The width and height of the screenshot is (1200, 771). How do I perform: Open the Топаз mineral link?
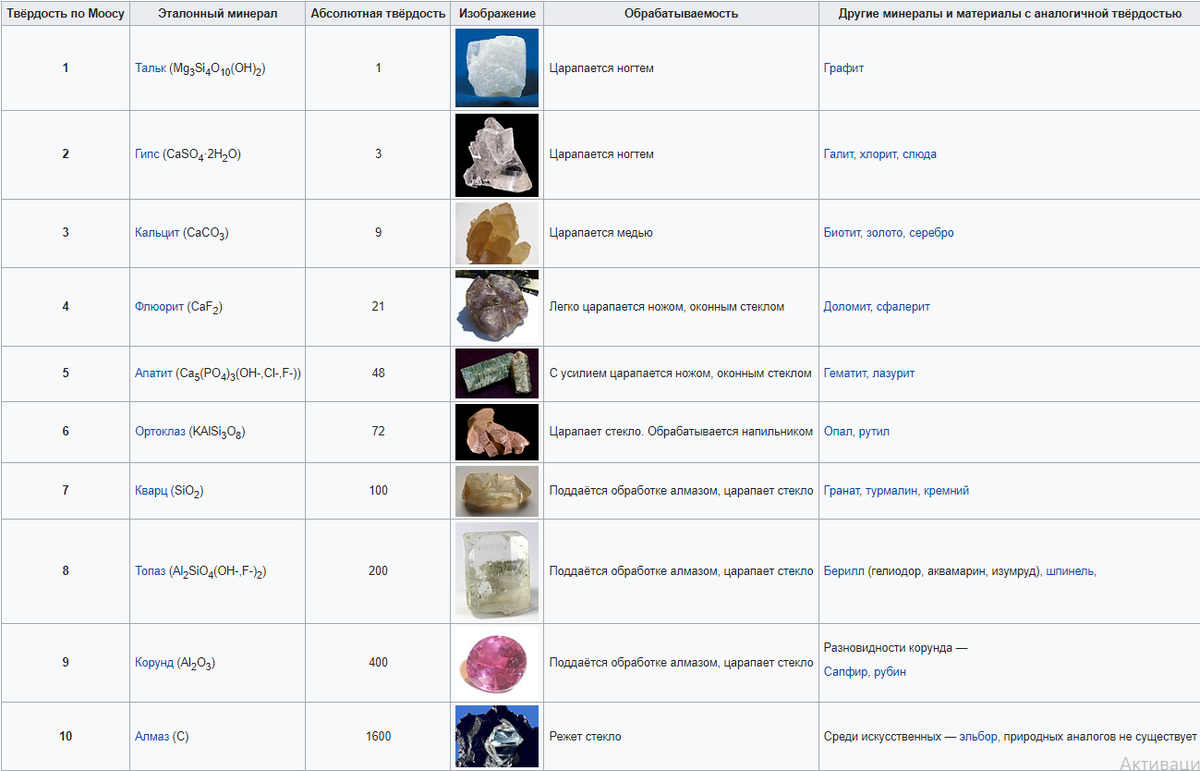click(x=150, y=570)
